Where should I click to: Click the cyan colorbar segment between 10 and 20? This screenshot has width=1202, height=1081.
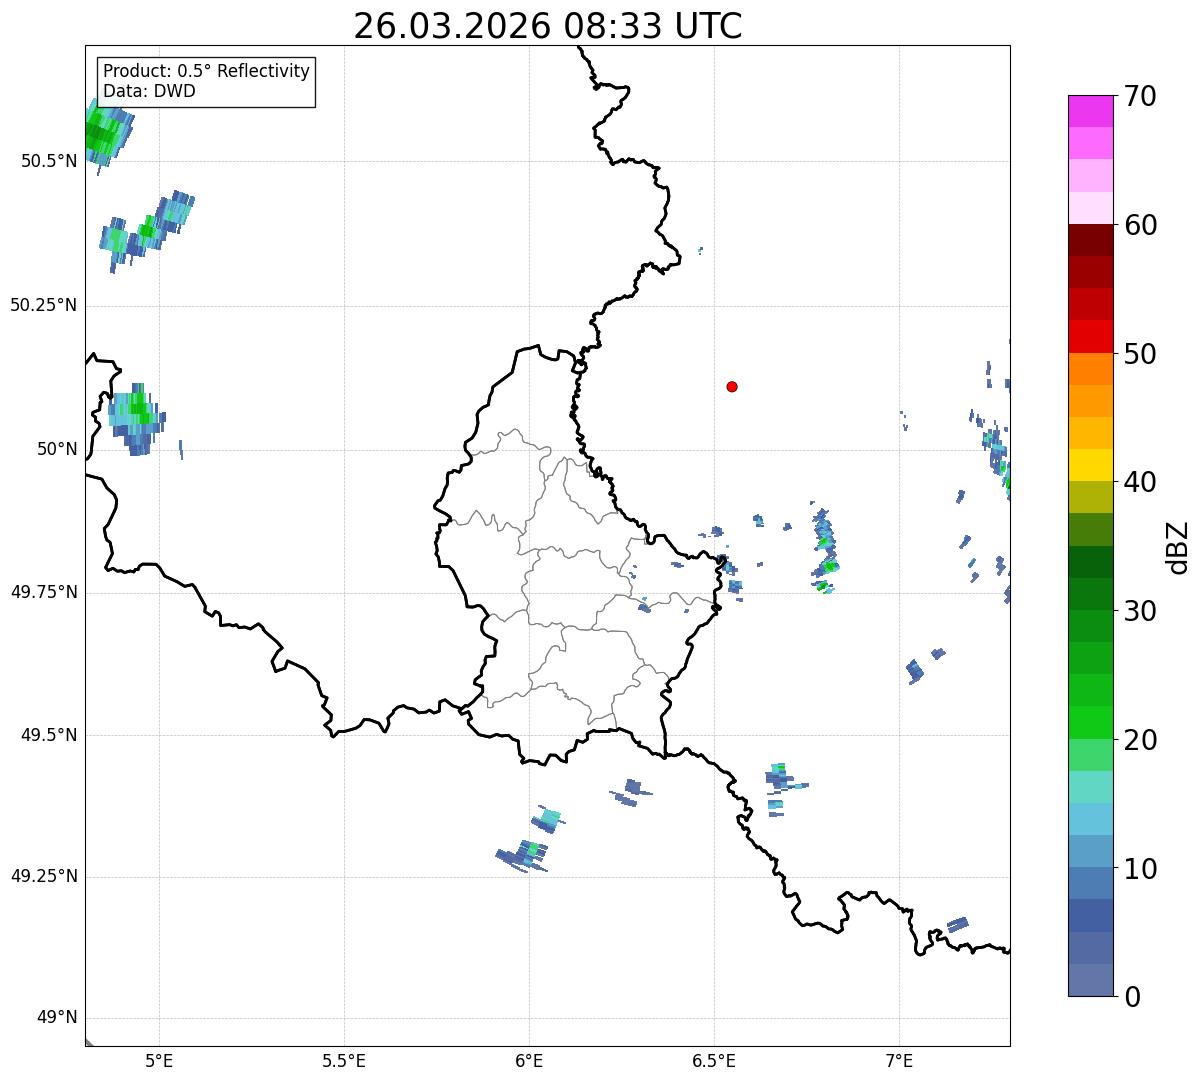[1091, 819]
